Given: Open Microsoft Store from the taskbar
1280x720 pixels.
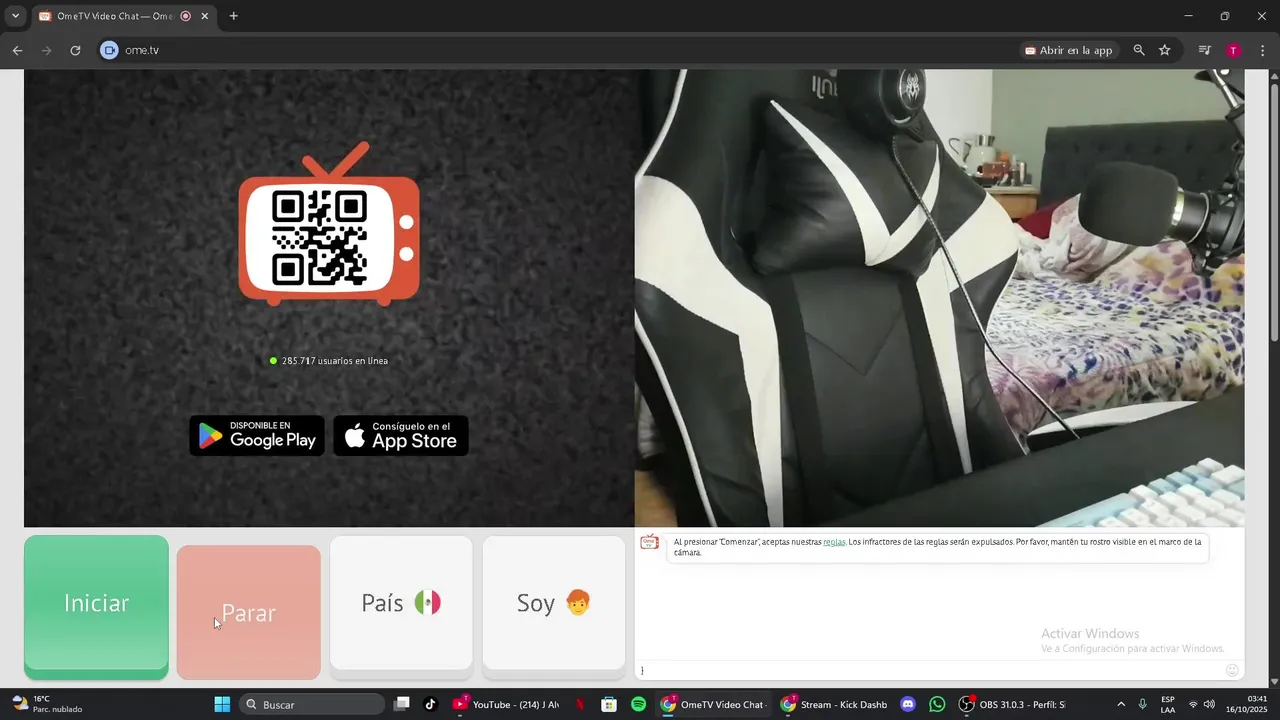Looking at the screenshot, I should click(x=608, y=704).
